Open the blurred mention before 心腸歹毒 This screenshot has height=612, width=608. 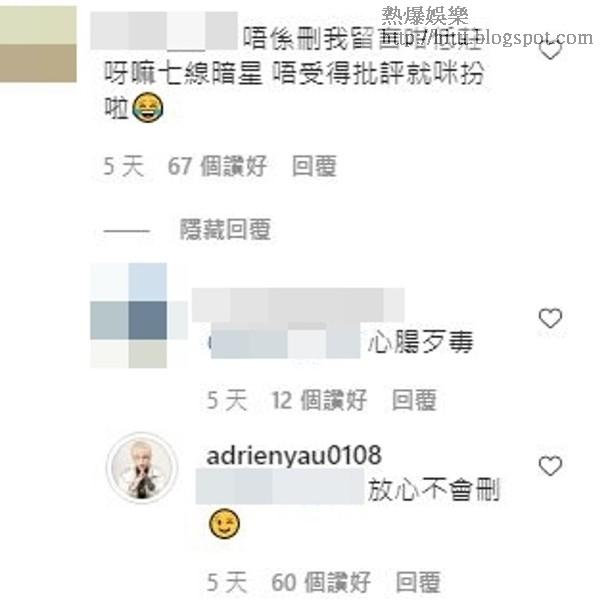coord(285,341)
